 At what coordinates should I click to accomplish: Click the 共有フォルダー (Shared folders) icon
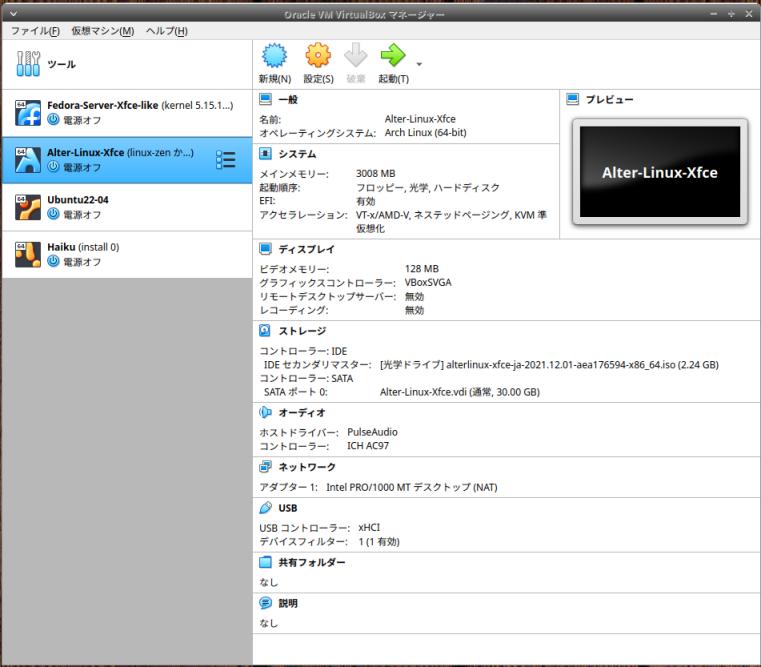click(265, 562)
